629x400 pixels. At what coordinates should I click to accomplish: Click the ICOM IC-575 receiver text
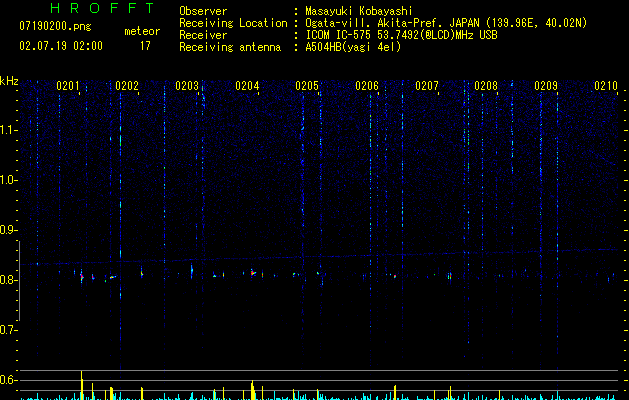click(x=401, y=35)
